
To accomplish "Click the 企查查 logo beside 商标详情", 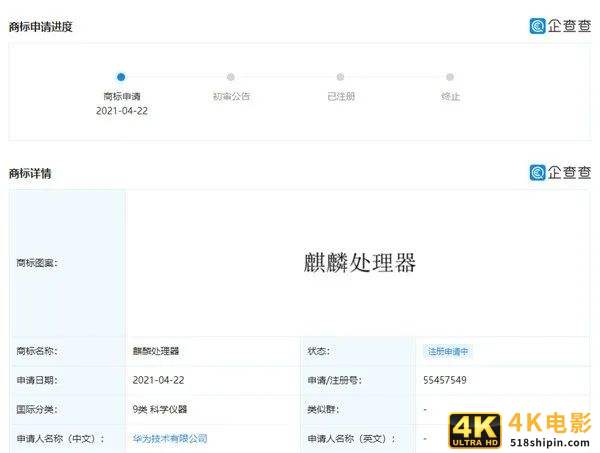I will pyautogui.click(x=560, y=173).
